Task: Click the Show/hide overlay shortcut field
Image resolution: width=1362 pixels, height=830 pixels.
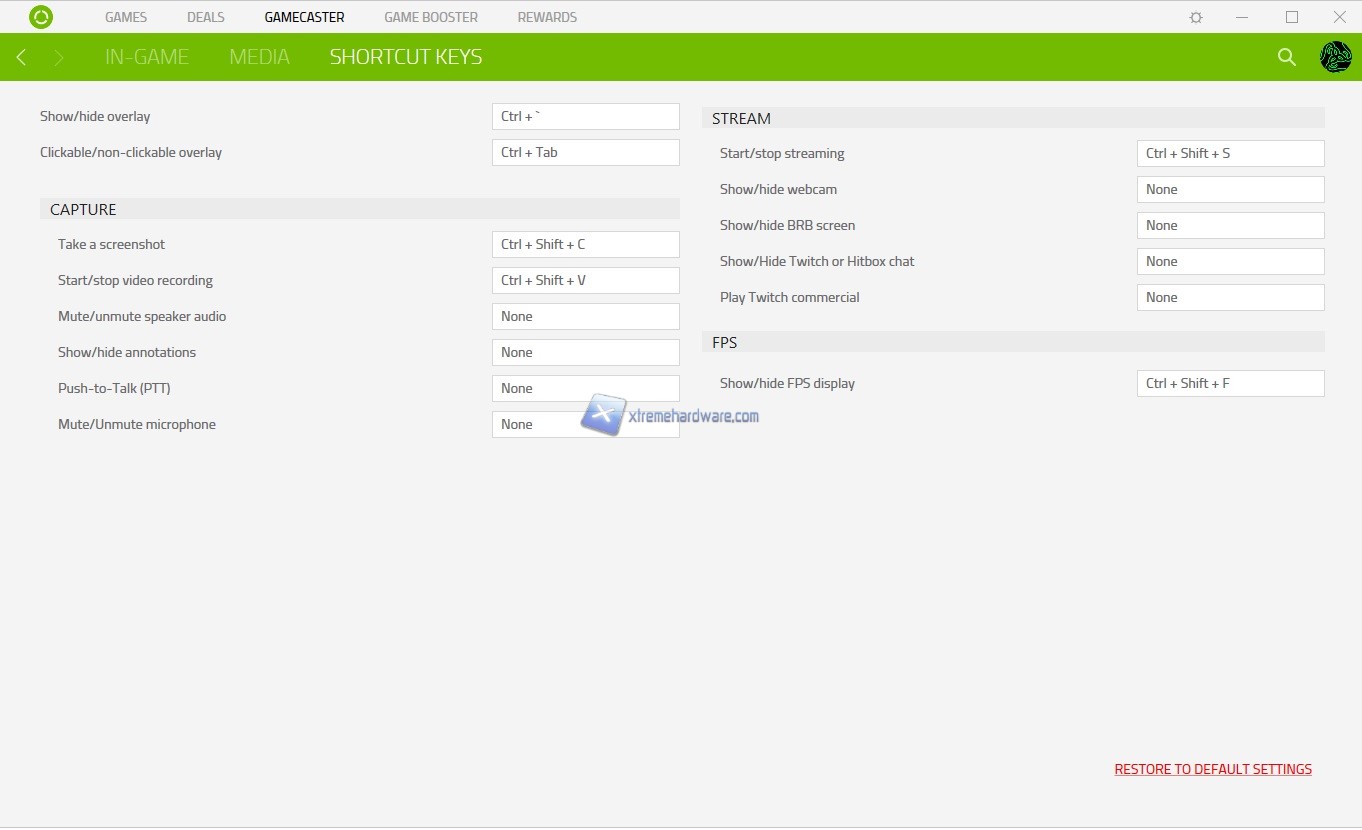Action: tap(585, 116)
